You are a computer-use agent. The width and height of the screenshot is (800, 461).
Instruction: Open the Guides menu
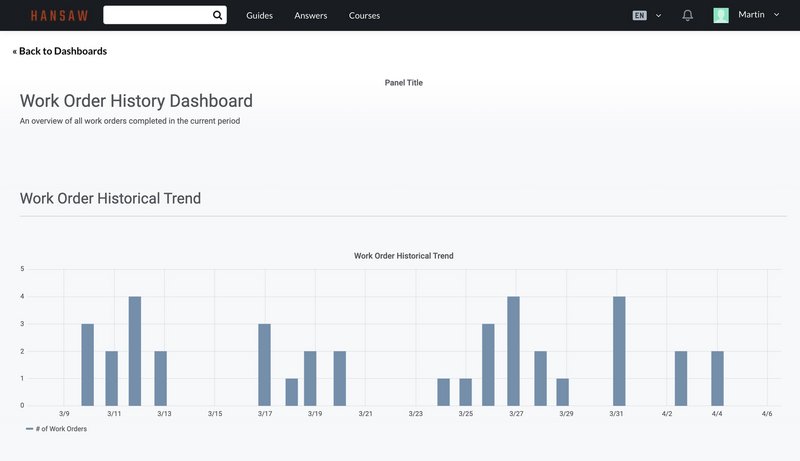point(259,15)
